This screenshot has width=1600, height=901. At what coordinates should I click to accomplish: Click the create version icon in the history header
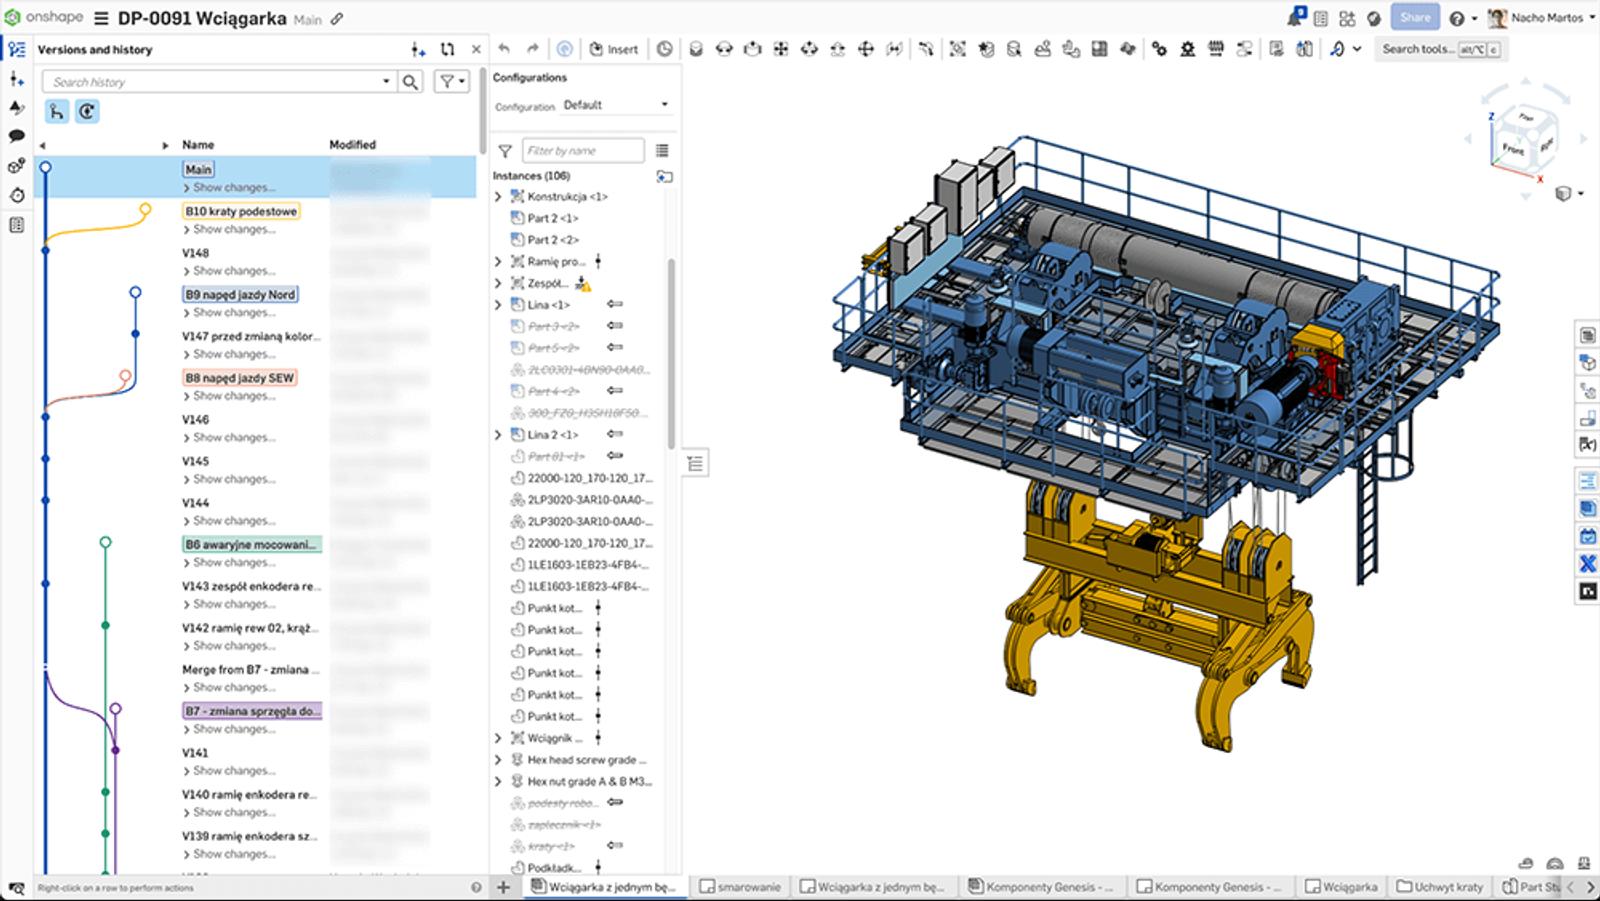[x=418, y=49]
